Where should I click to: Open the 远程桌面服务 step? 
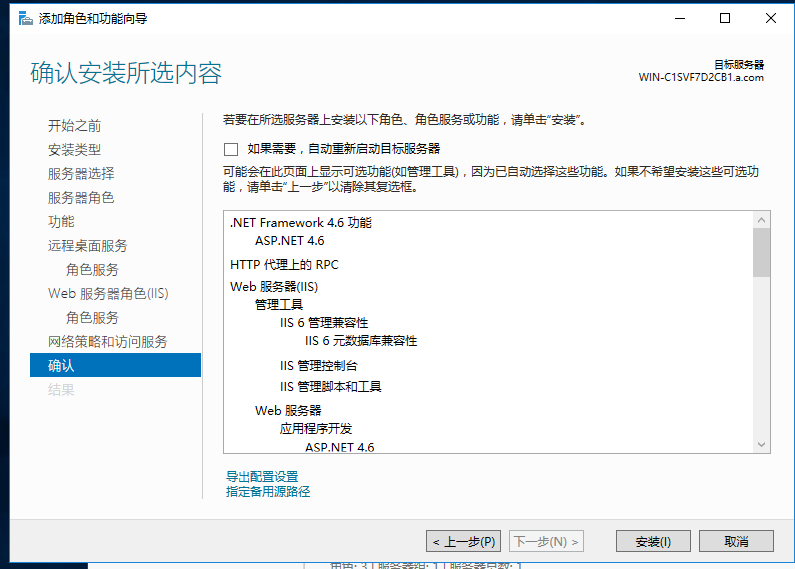[x=88, y=245]
